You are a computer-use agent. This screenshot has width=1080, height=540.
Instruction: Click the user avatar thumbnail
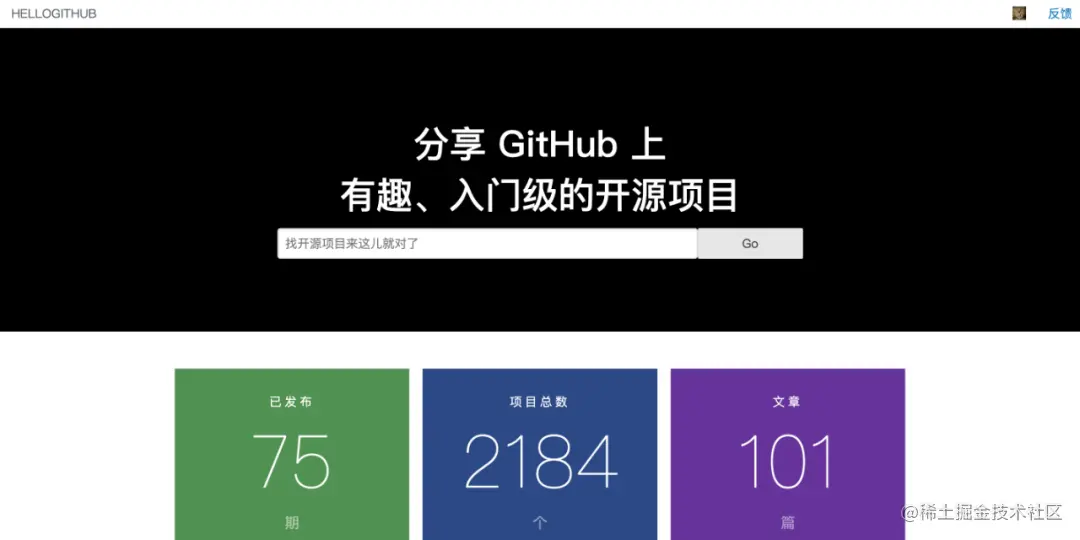(x=1019, y=13)
